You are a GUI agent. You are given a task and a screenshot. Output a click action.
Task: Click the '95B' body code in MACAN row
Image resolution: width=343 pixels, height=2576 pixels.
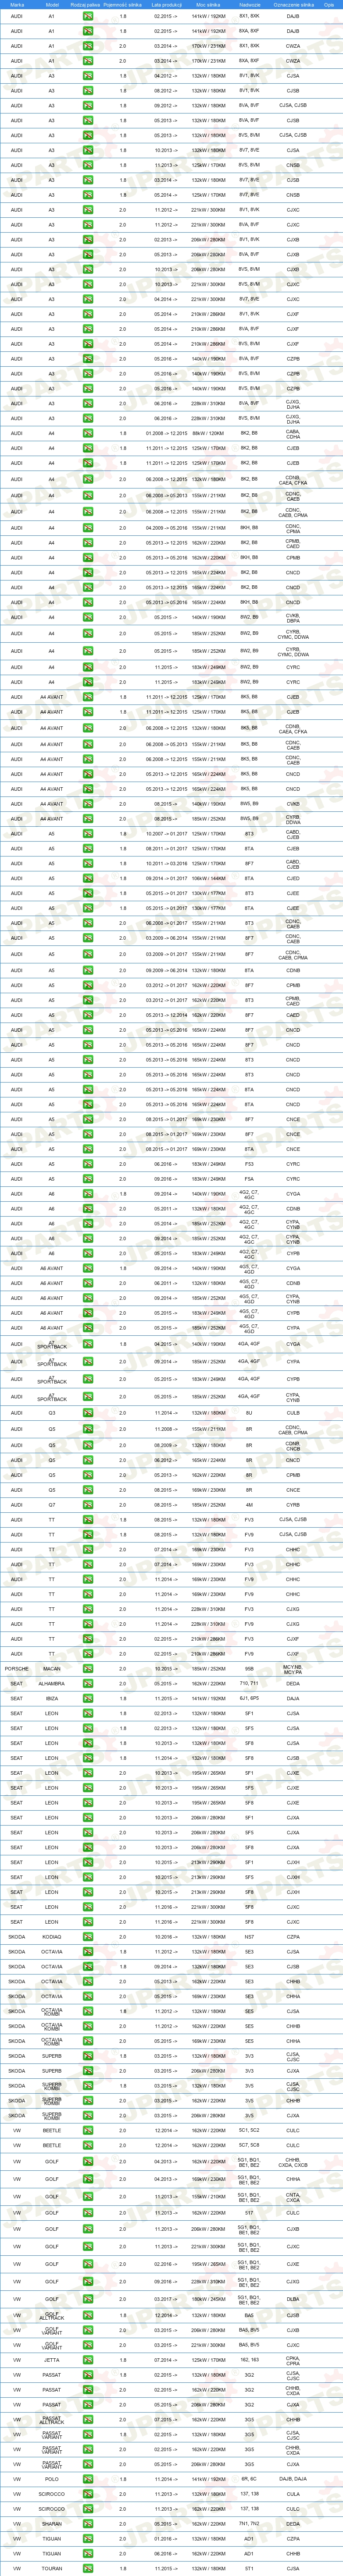coord(250,1669)
